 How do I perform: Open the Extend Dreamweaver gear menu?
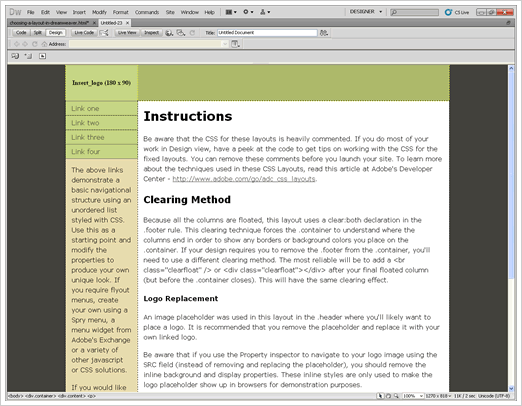tap(248, 12)
